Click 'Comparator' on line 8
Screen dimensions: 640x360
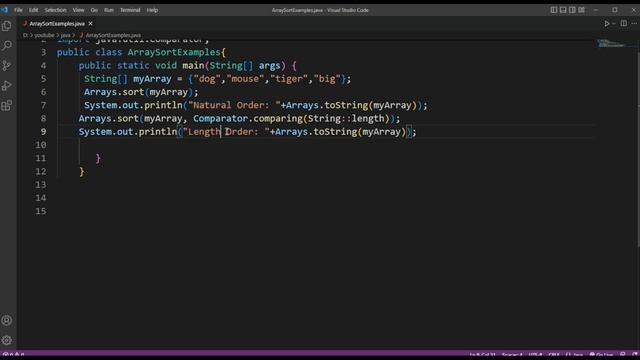pos(220,118)
